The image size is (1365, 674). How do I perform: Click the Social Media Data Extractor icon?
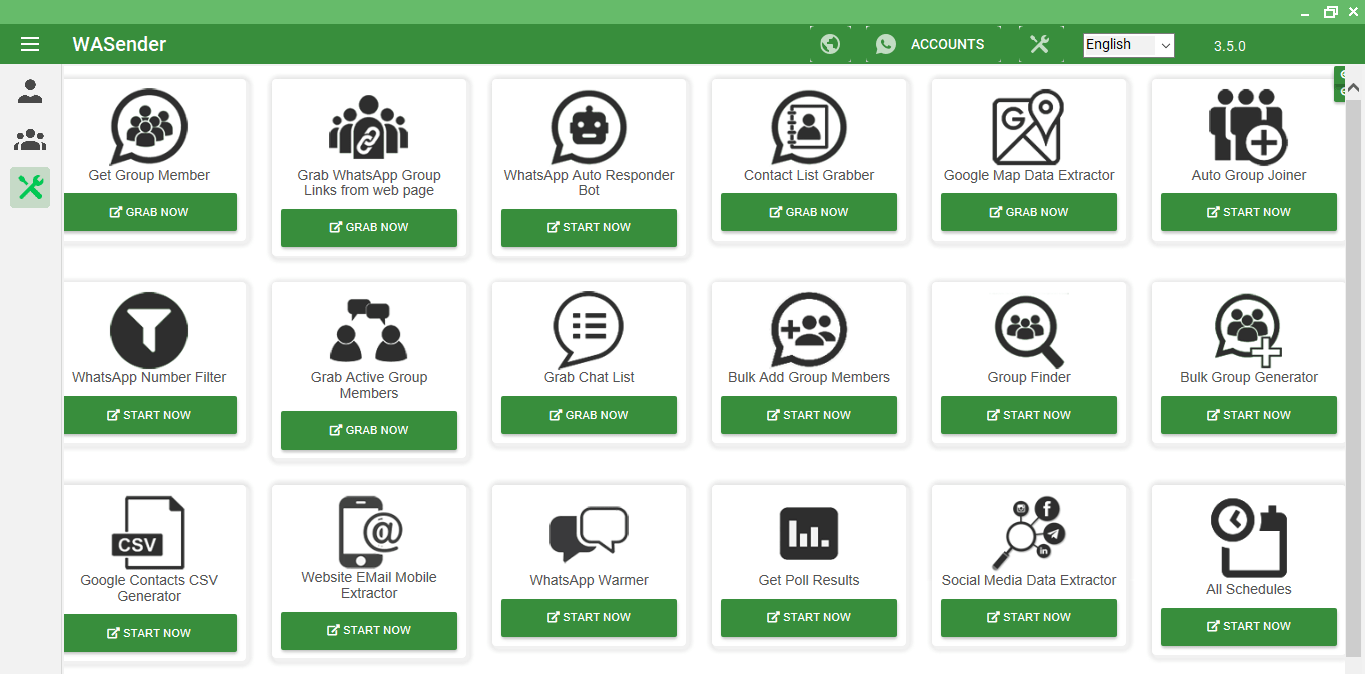[x=1028, y=532]
